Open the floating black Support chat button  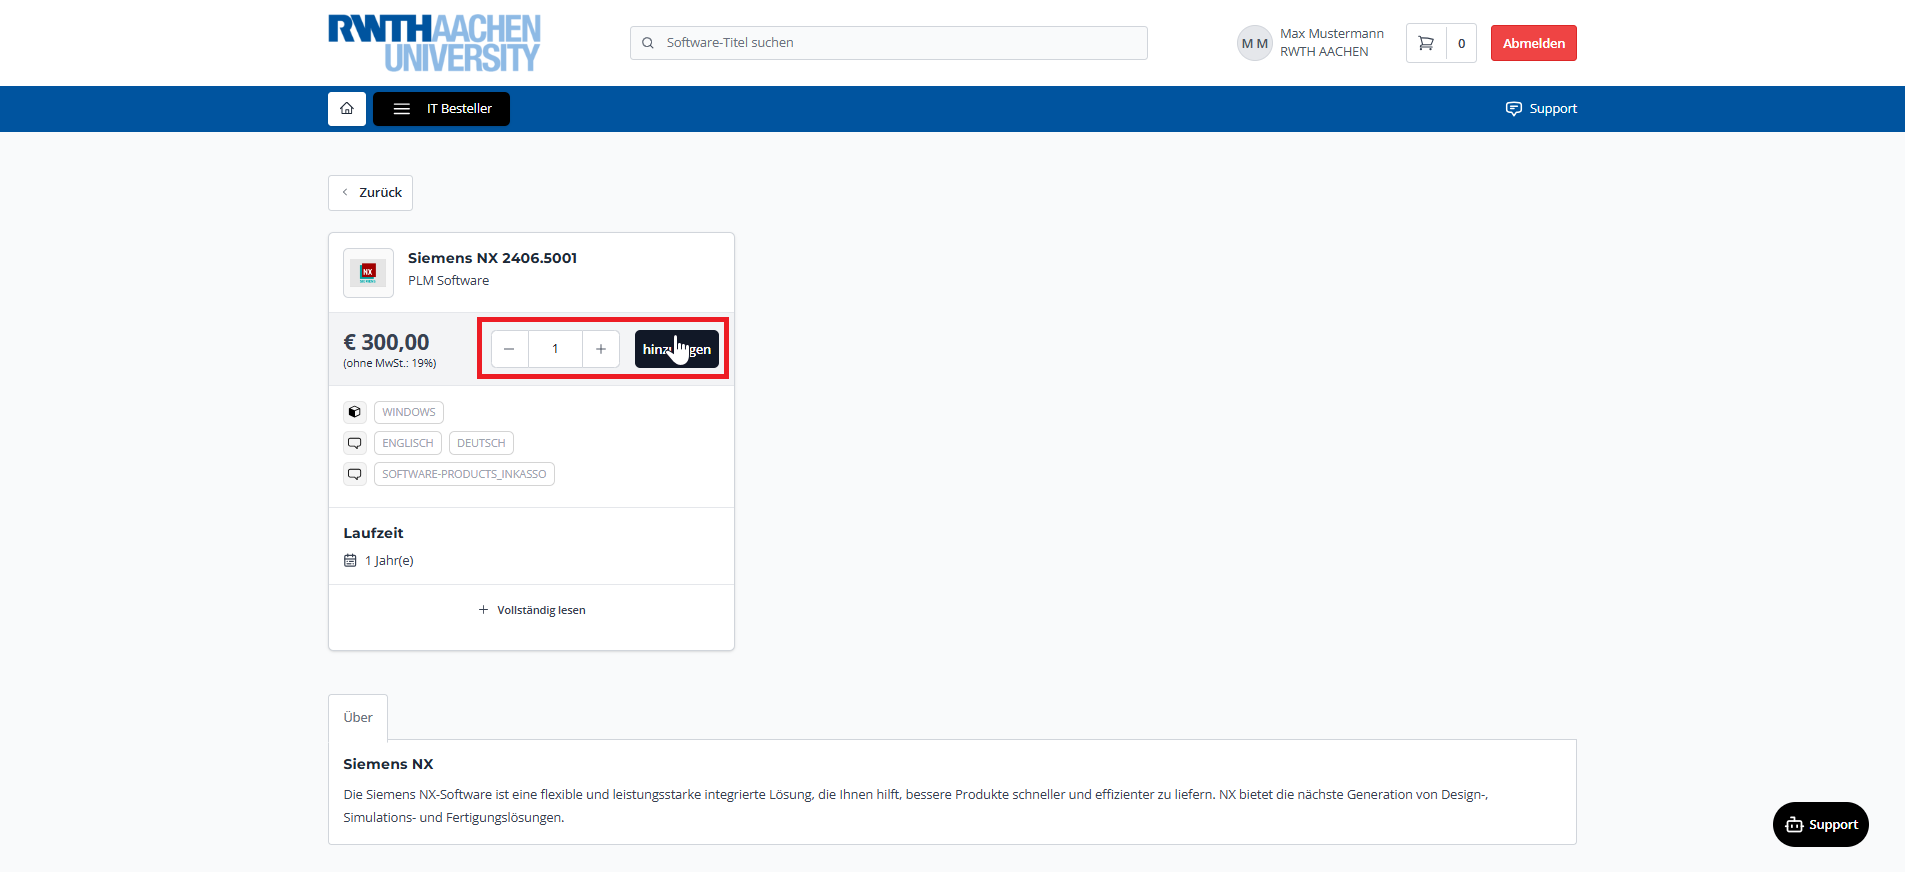(x=1820, y=824)
